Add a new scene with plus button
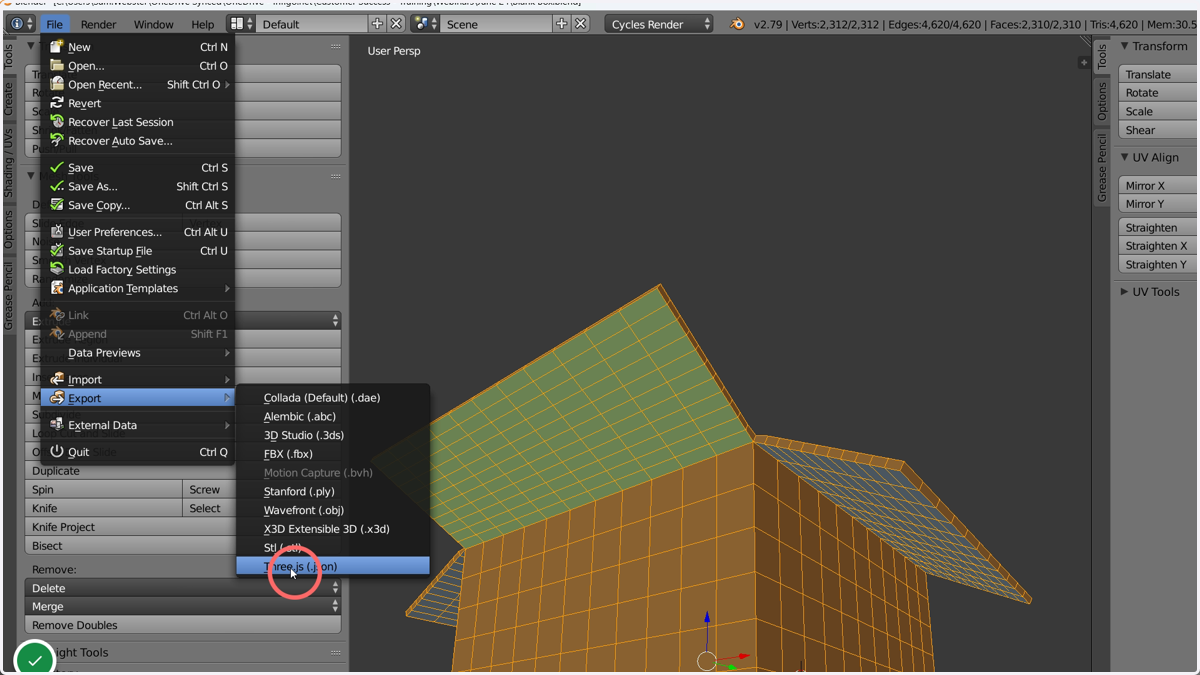 [x=562, y=24]
